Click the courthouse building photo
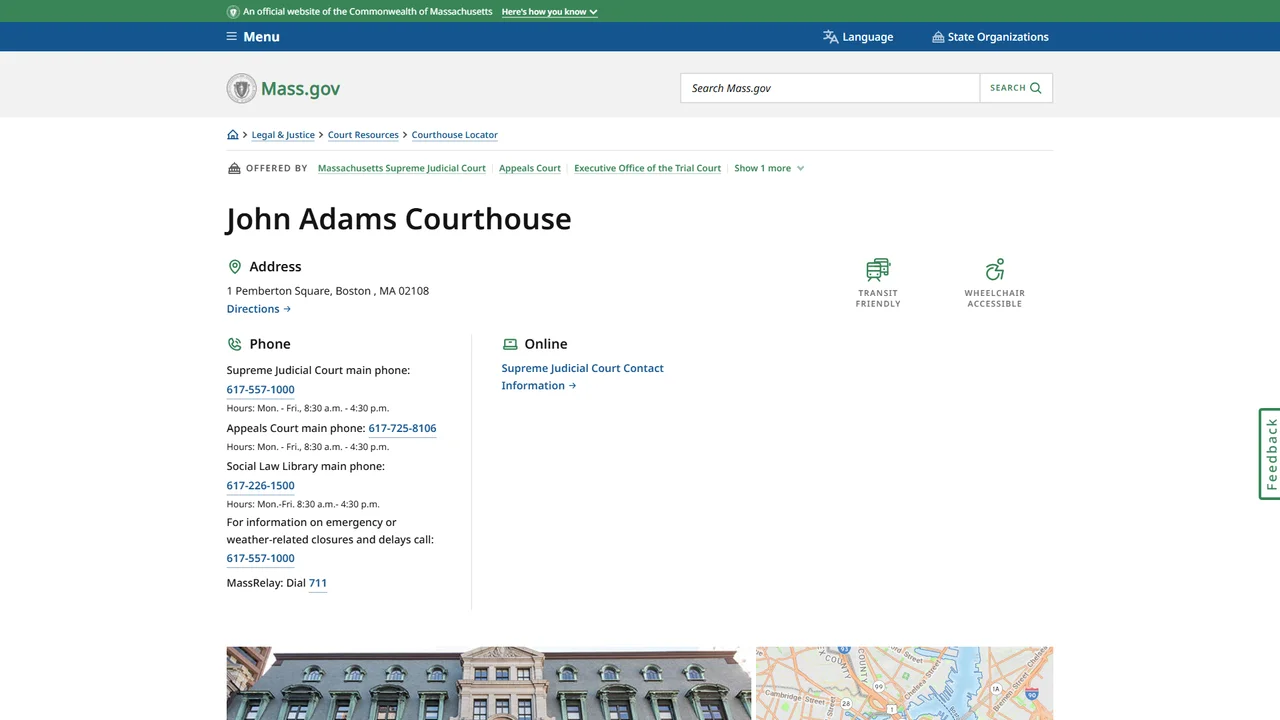This screenshot has height=720, width=1280. pyautogui.click(x=489, y=683)
